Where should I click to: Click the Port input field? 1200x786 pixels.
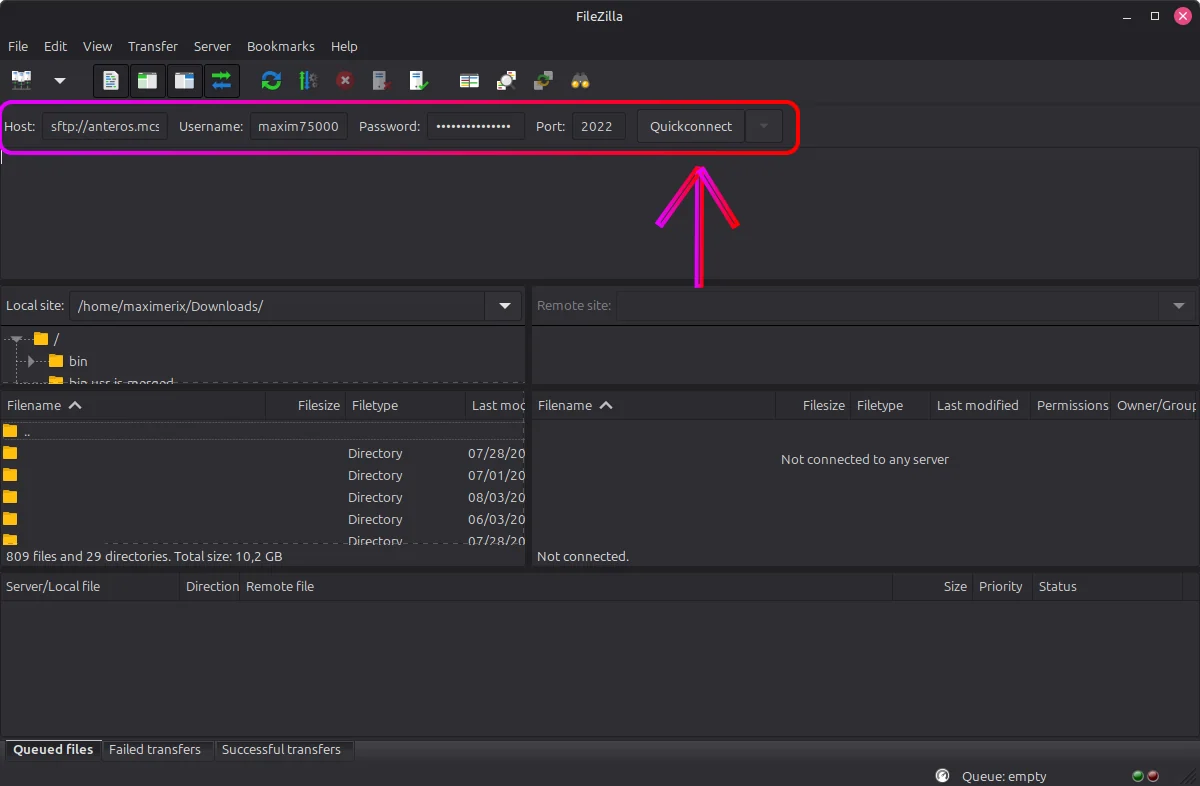(x=598, y=126)
